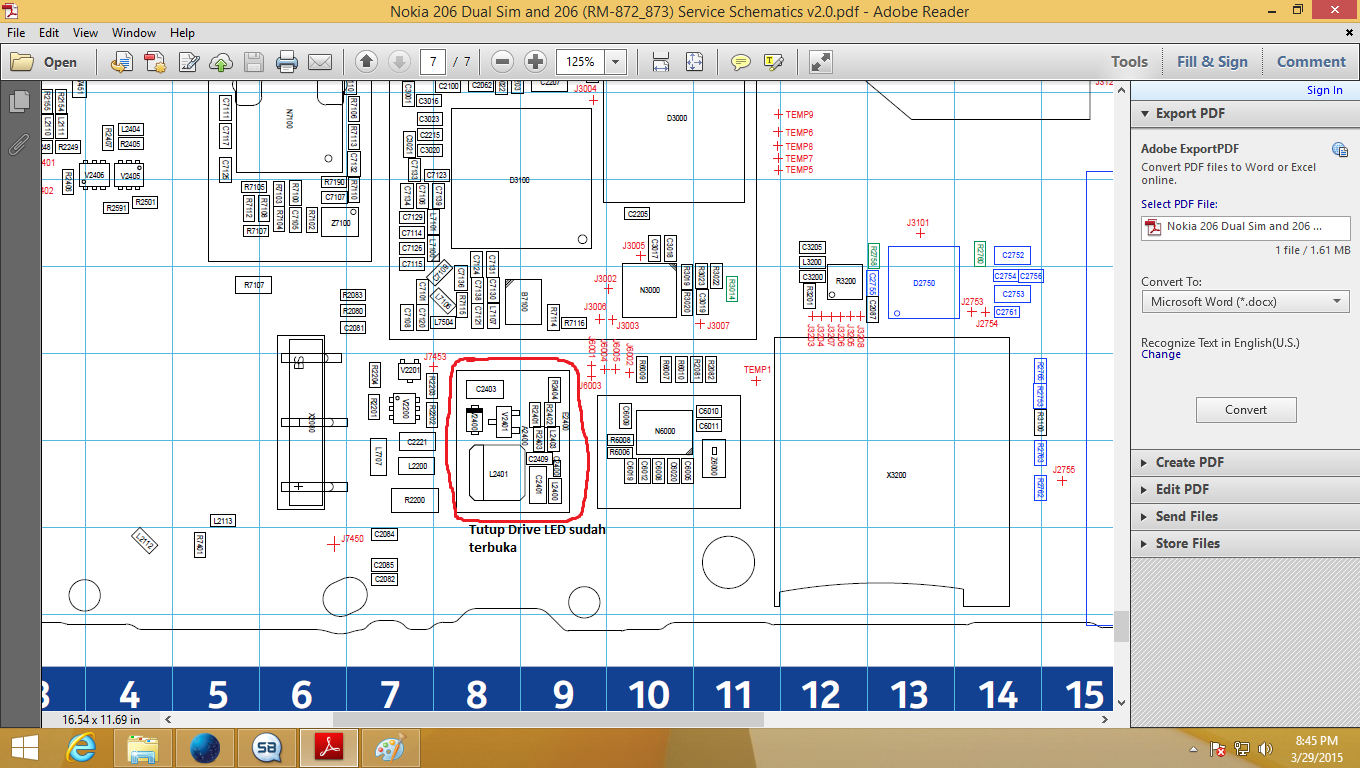Click the SB taskbar application icon
The image size is (1360, 768).
click(x=266, y=747)
